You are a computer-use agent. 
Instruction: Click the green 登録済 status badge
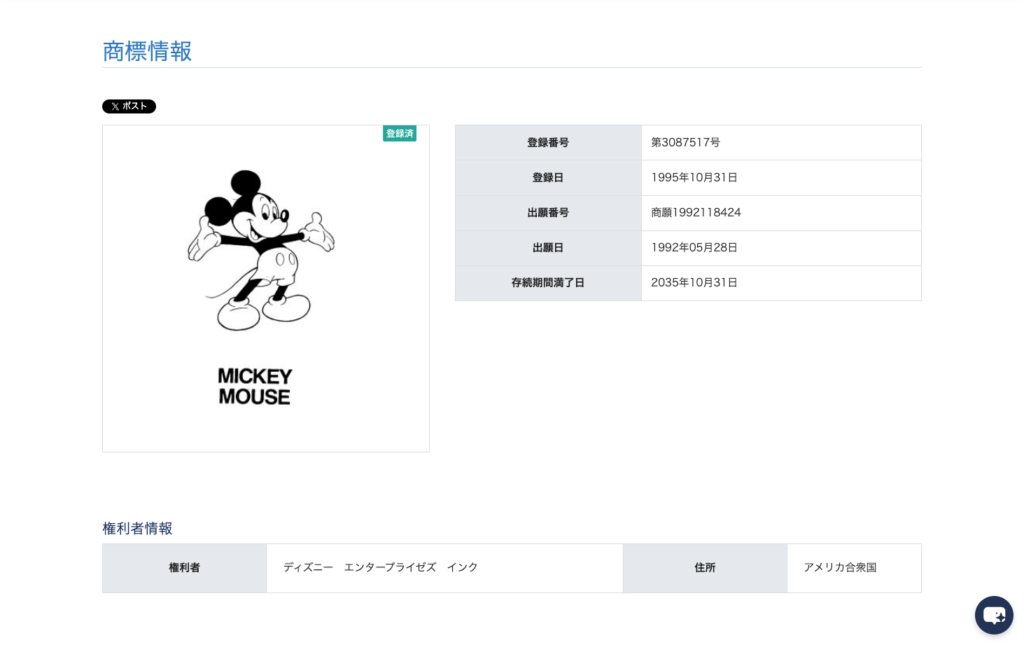click(399, 133)
